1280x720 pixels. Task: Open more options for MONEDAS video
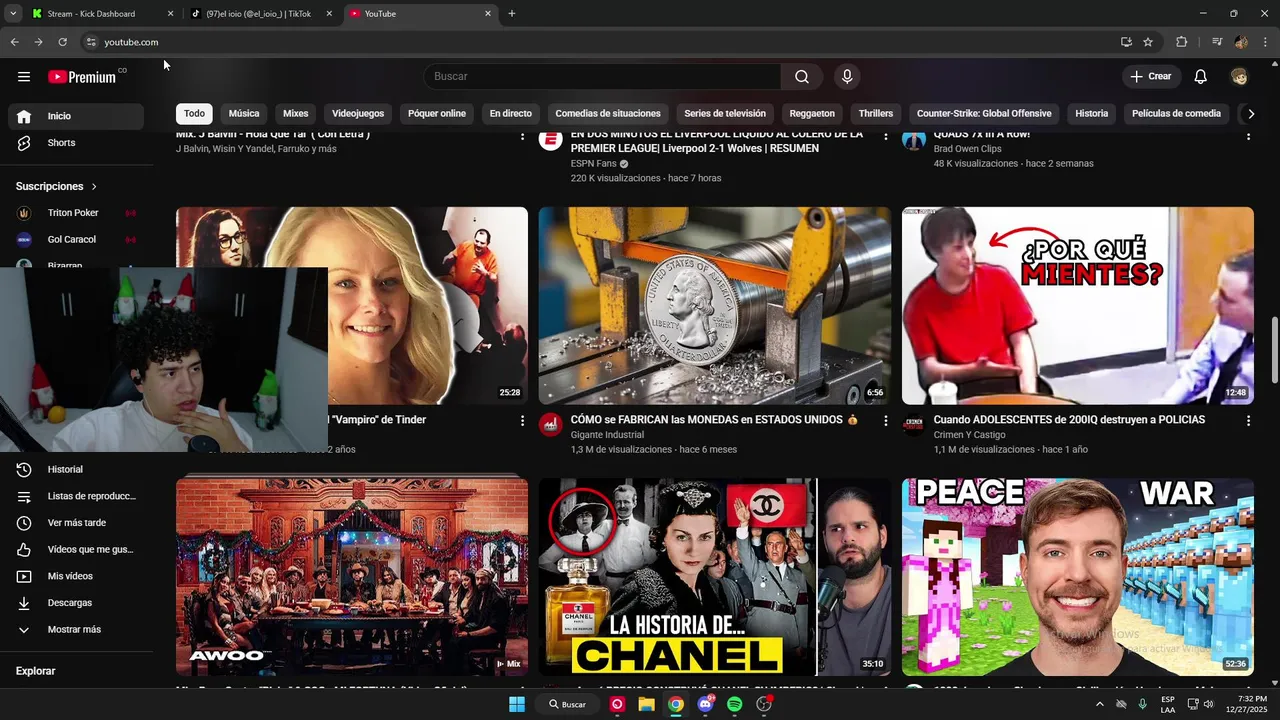pyautogui.click(x=885, y=421)
